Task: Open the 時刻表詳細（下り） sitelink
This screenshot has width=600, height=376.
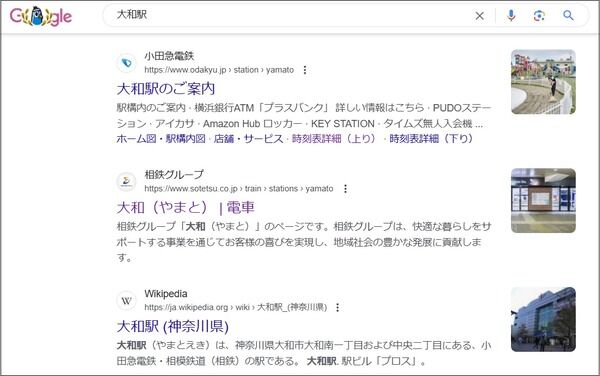Action: [431, 138]
